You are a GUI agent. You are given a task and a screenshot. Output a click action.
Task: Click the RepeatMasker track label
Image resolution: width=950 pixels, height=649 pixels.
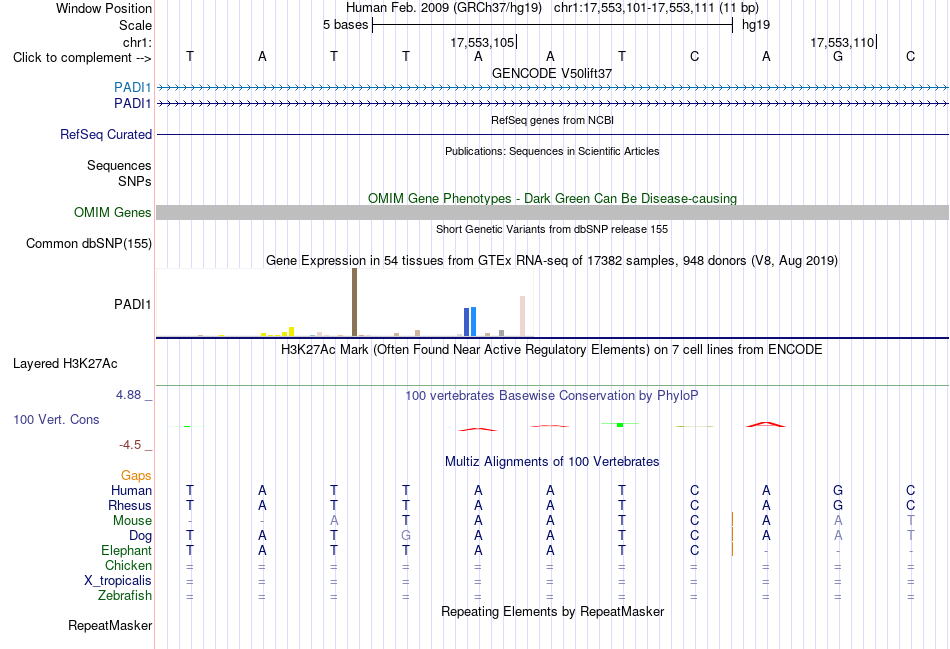click(110, 625)
